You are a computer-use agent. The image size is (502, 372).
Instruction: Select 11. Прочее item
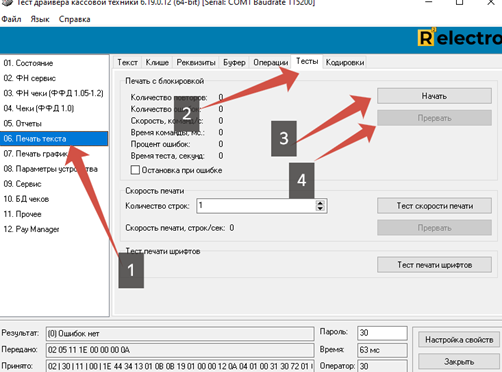point(54,214)
